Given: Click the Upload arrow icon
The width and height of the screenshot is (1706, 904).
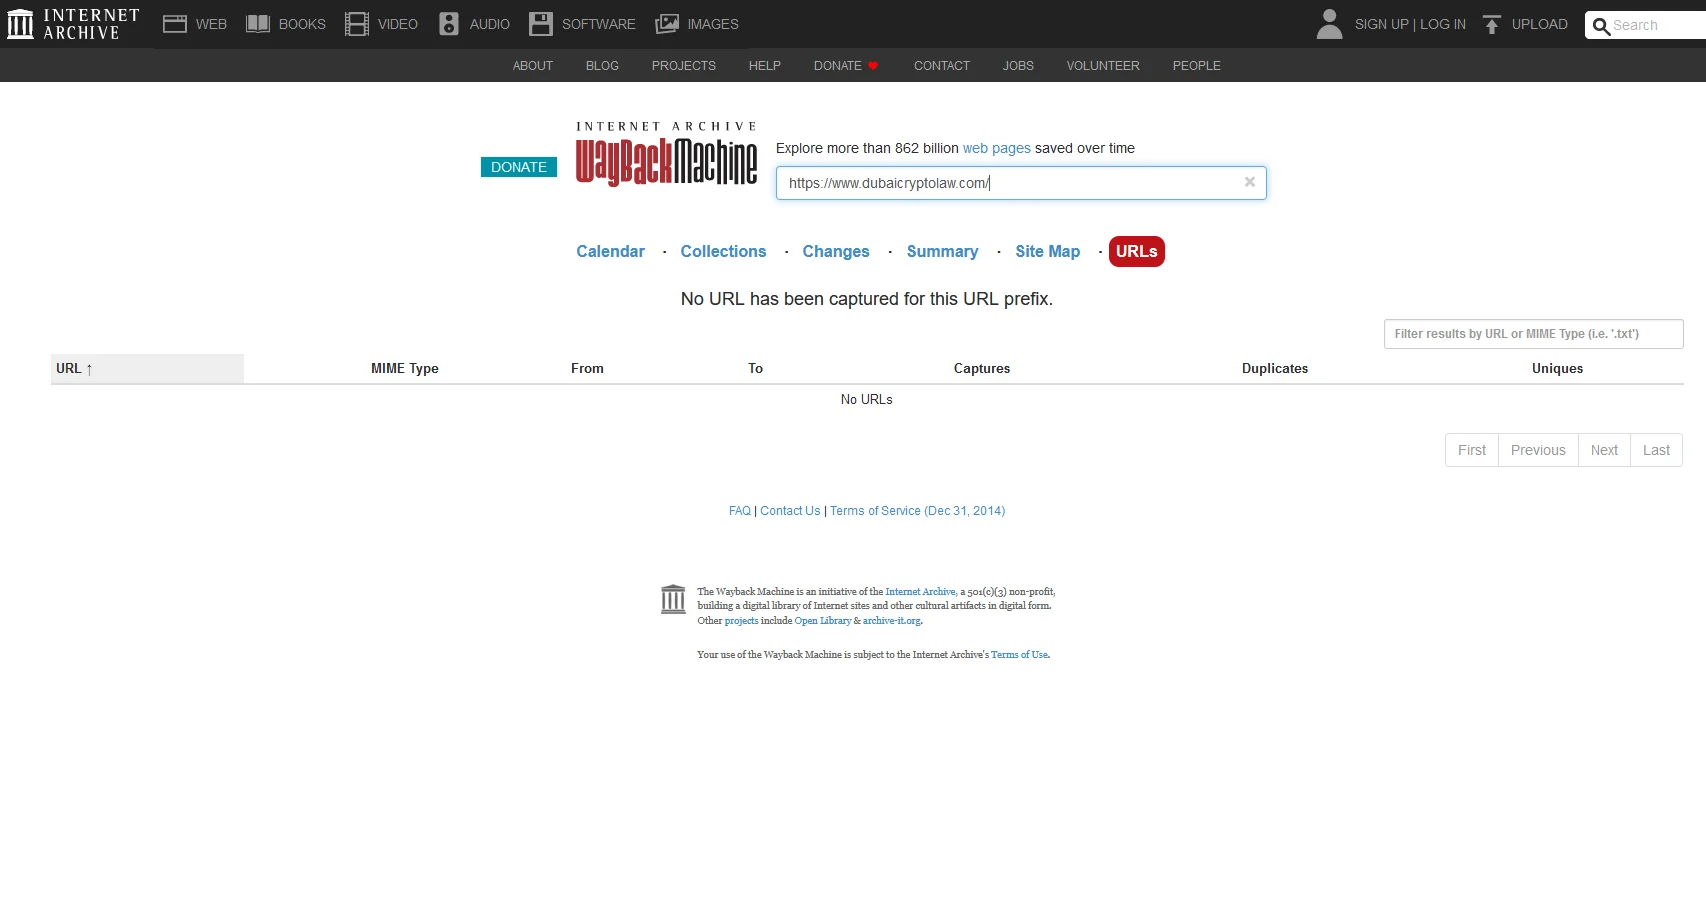Looking at the screenshot, I should (x=1492, y=24).
